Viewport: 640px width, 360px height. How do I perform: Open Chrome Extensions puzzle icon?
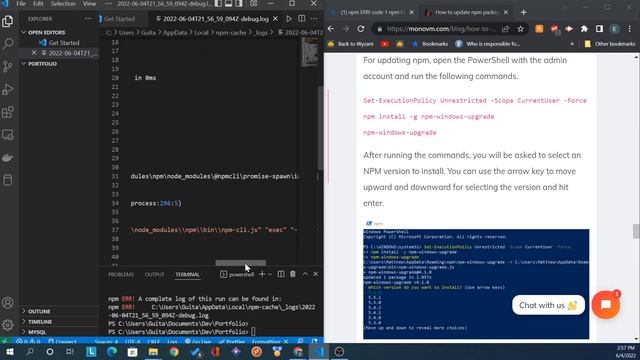pyautogui.click(x=584, y=29)
